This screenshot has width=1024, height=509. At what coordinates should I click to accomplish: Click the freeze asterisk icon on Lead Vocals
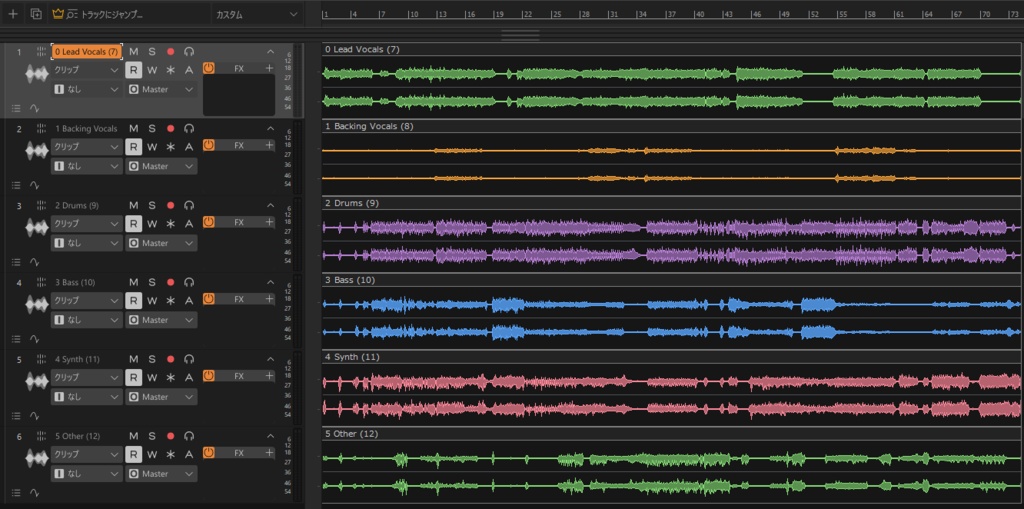click(170, 70)
